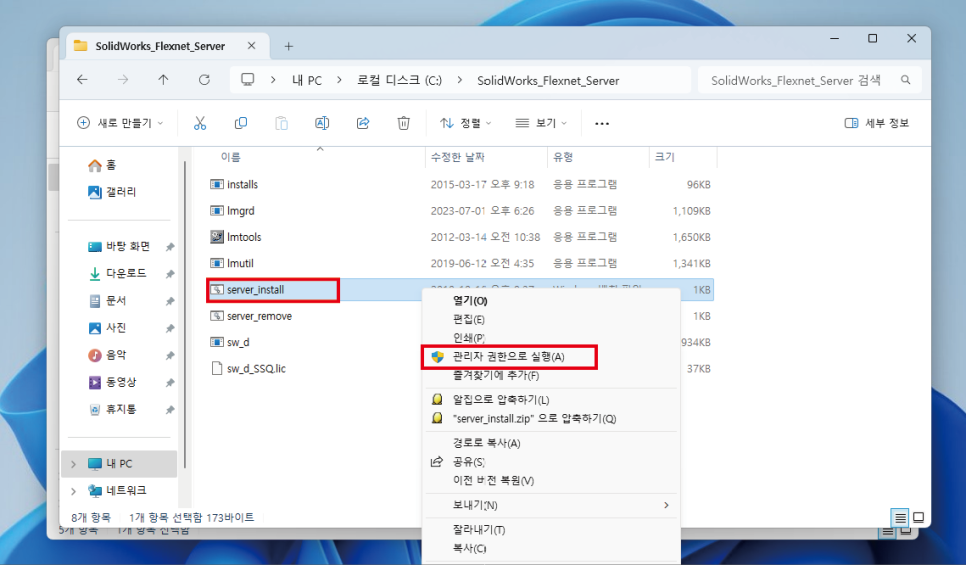
Task: Sort by the 이름 column header
Action: click(230, 157)
